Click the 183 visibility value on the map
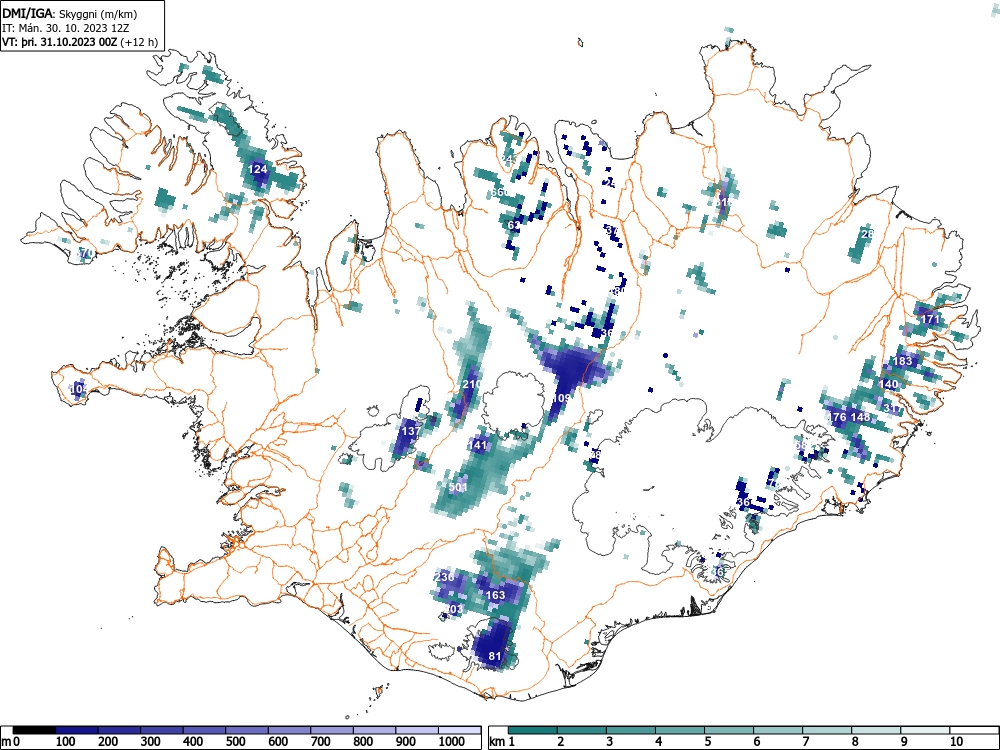Viewport: 1000px width, 750px height. click(902, 361)
